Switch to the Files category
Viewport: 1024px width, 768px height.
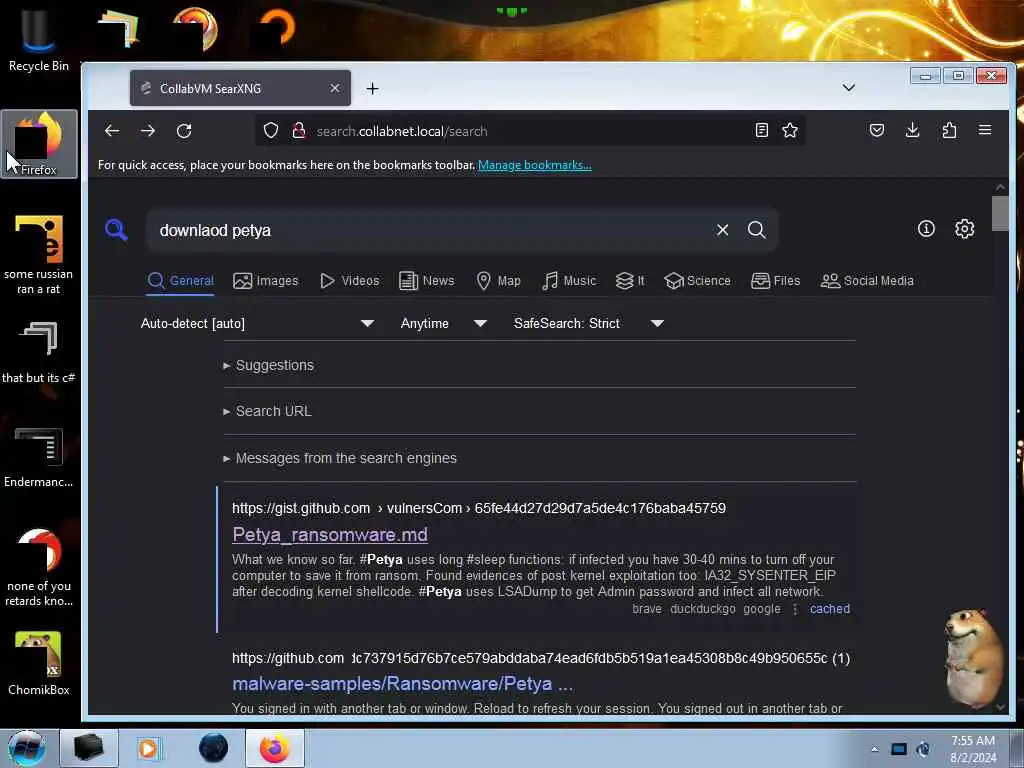775,281
